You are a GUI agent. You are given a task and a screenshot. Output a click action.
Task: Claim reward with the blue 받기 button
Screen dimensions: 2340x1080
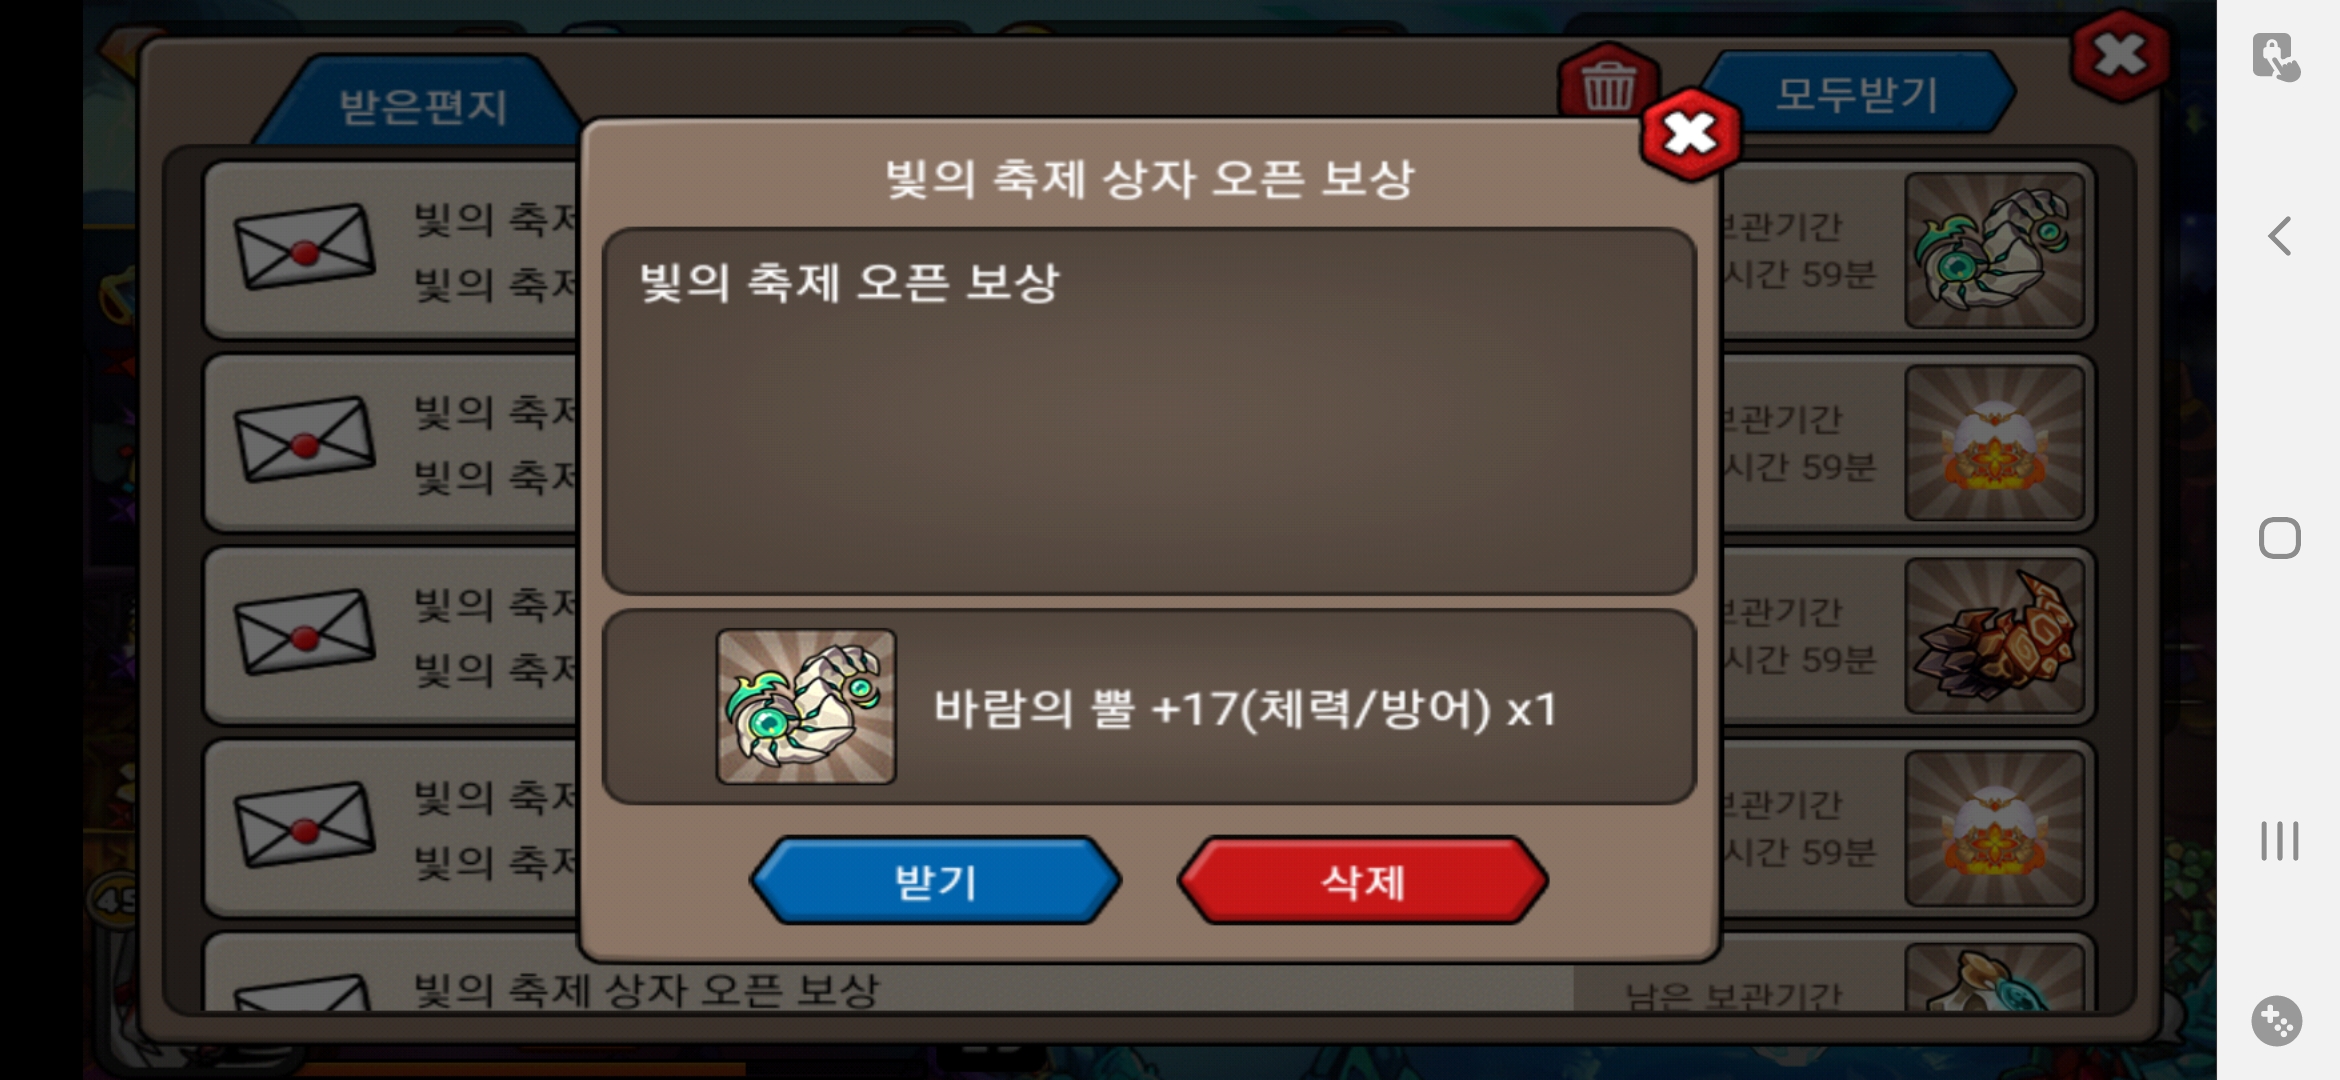pyautogui.click(x=936, y=881)
